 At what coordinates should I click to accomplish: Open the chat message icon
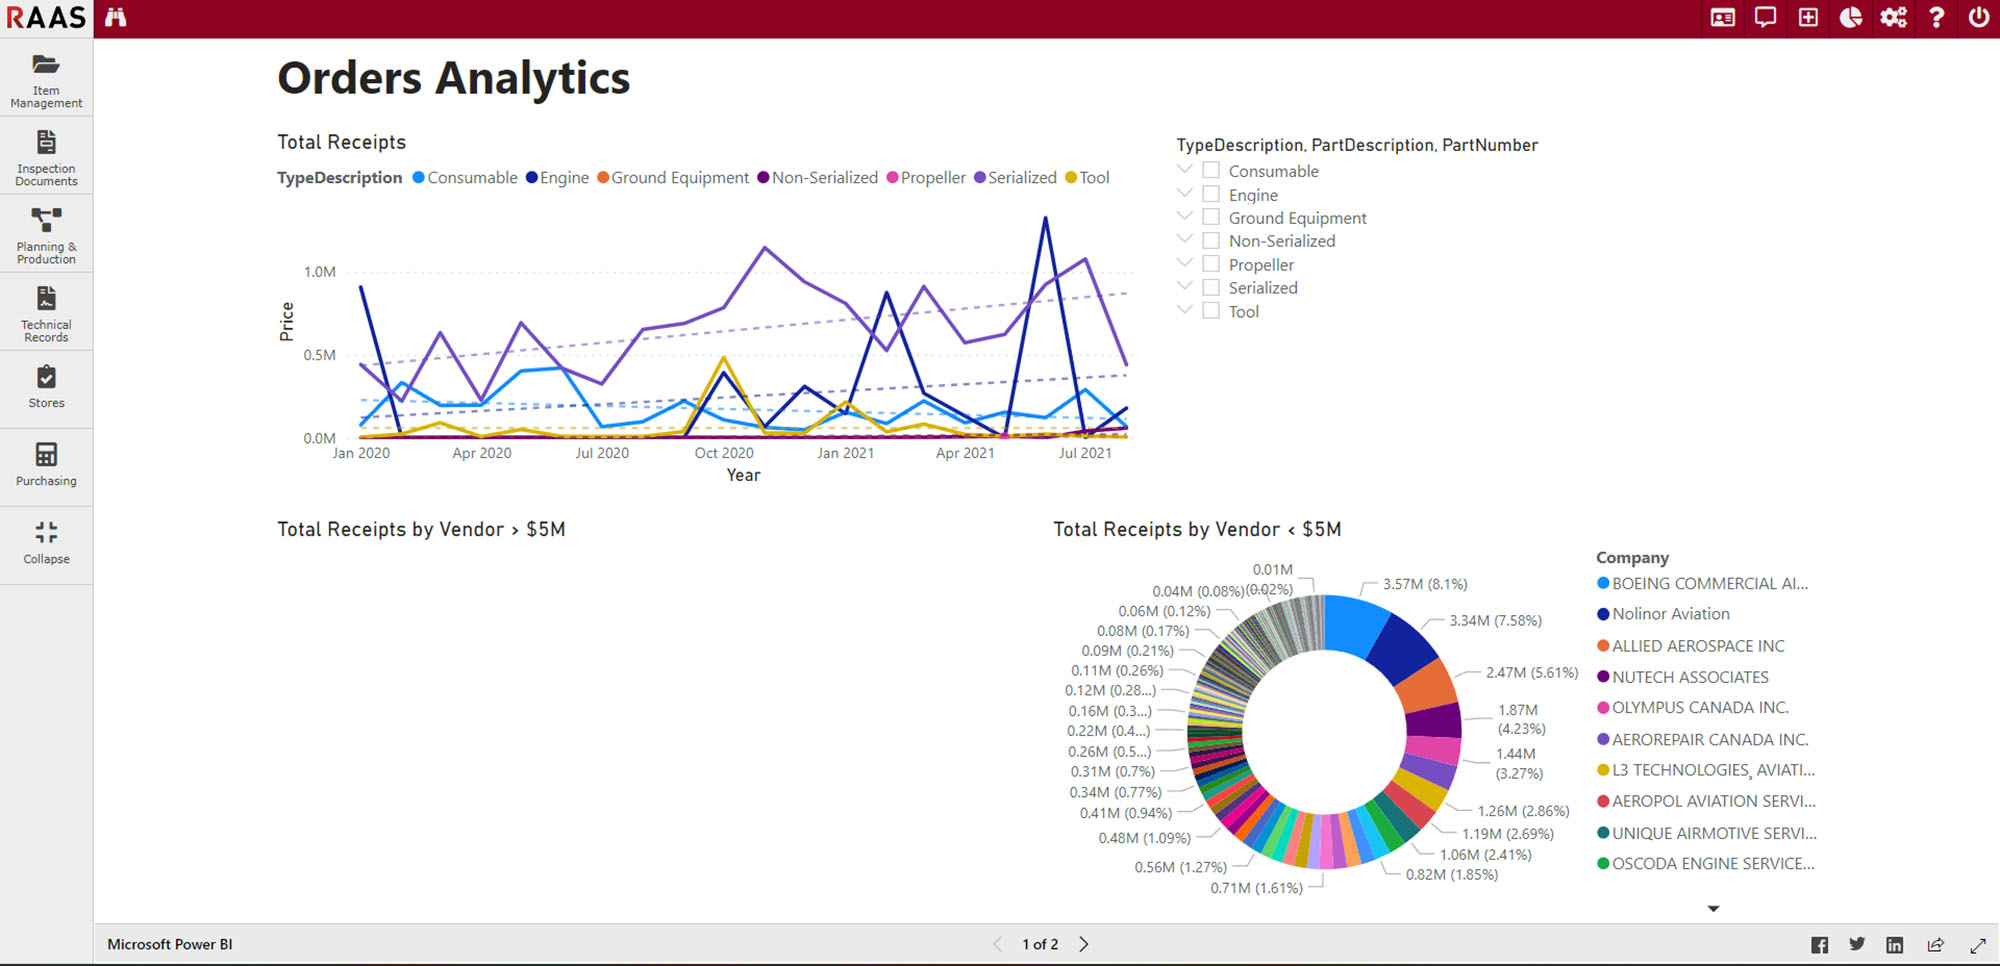1765,17
